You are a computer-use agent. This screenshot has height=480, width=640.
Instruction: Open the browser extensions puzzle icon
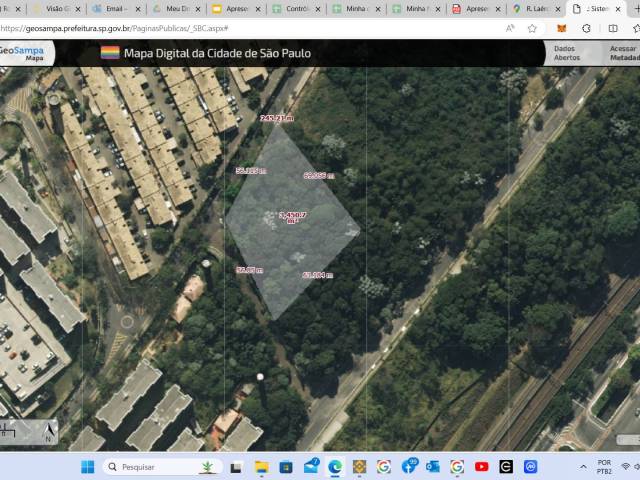tap(587, 28)
